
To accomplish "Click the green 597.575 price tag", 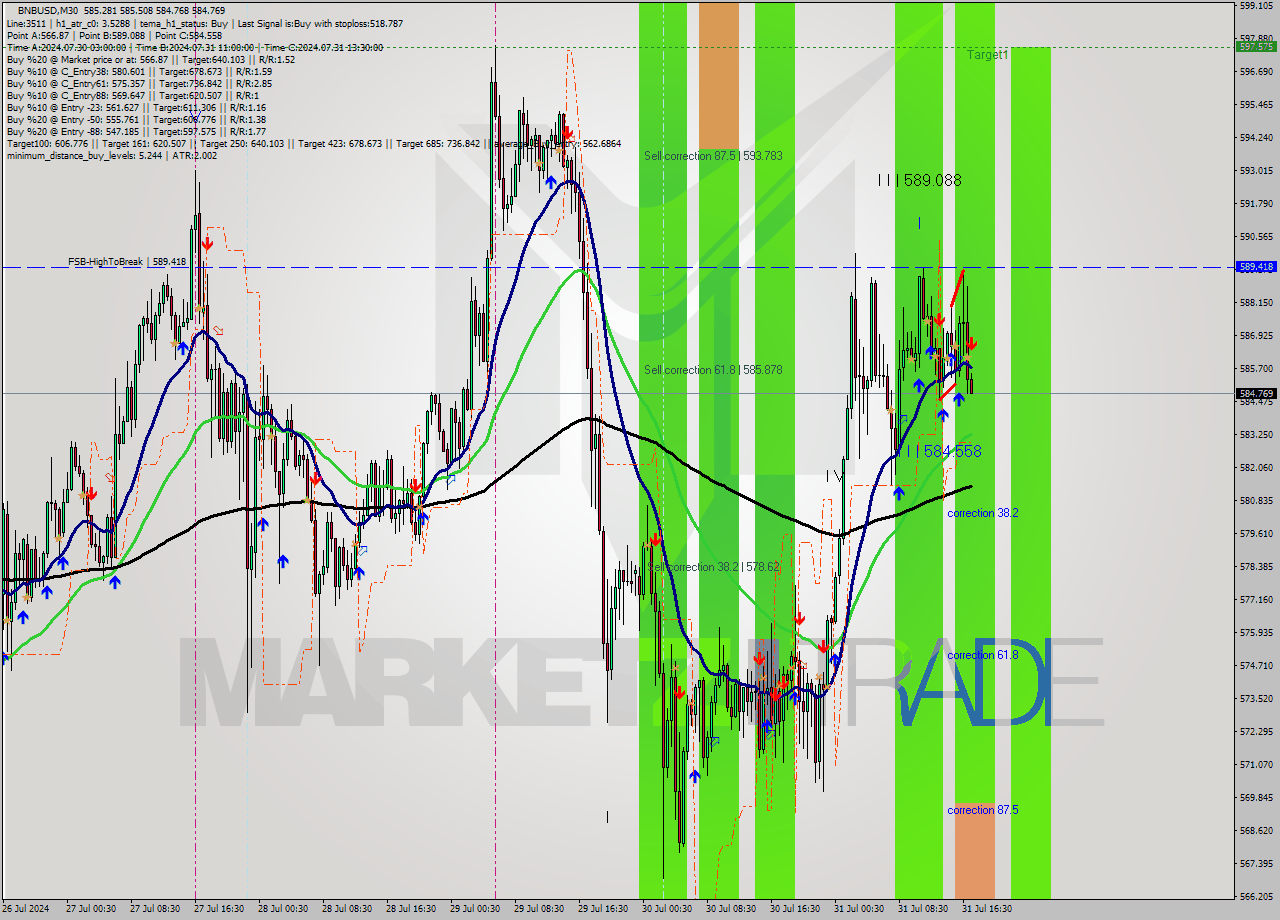I will [1256, 46].
